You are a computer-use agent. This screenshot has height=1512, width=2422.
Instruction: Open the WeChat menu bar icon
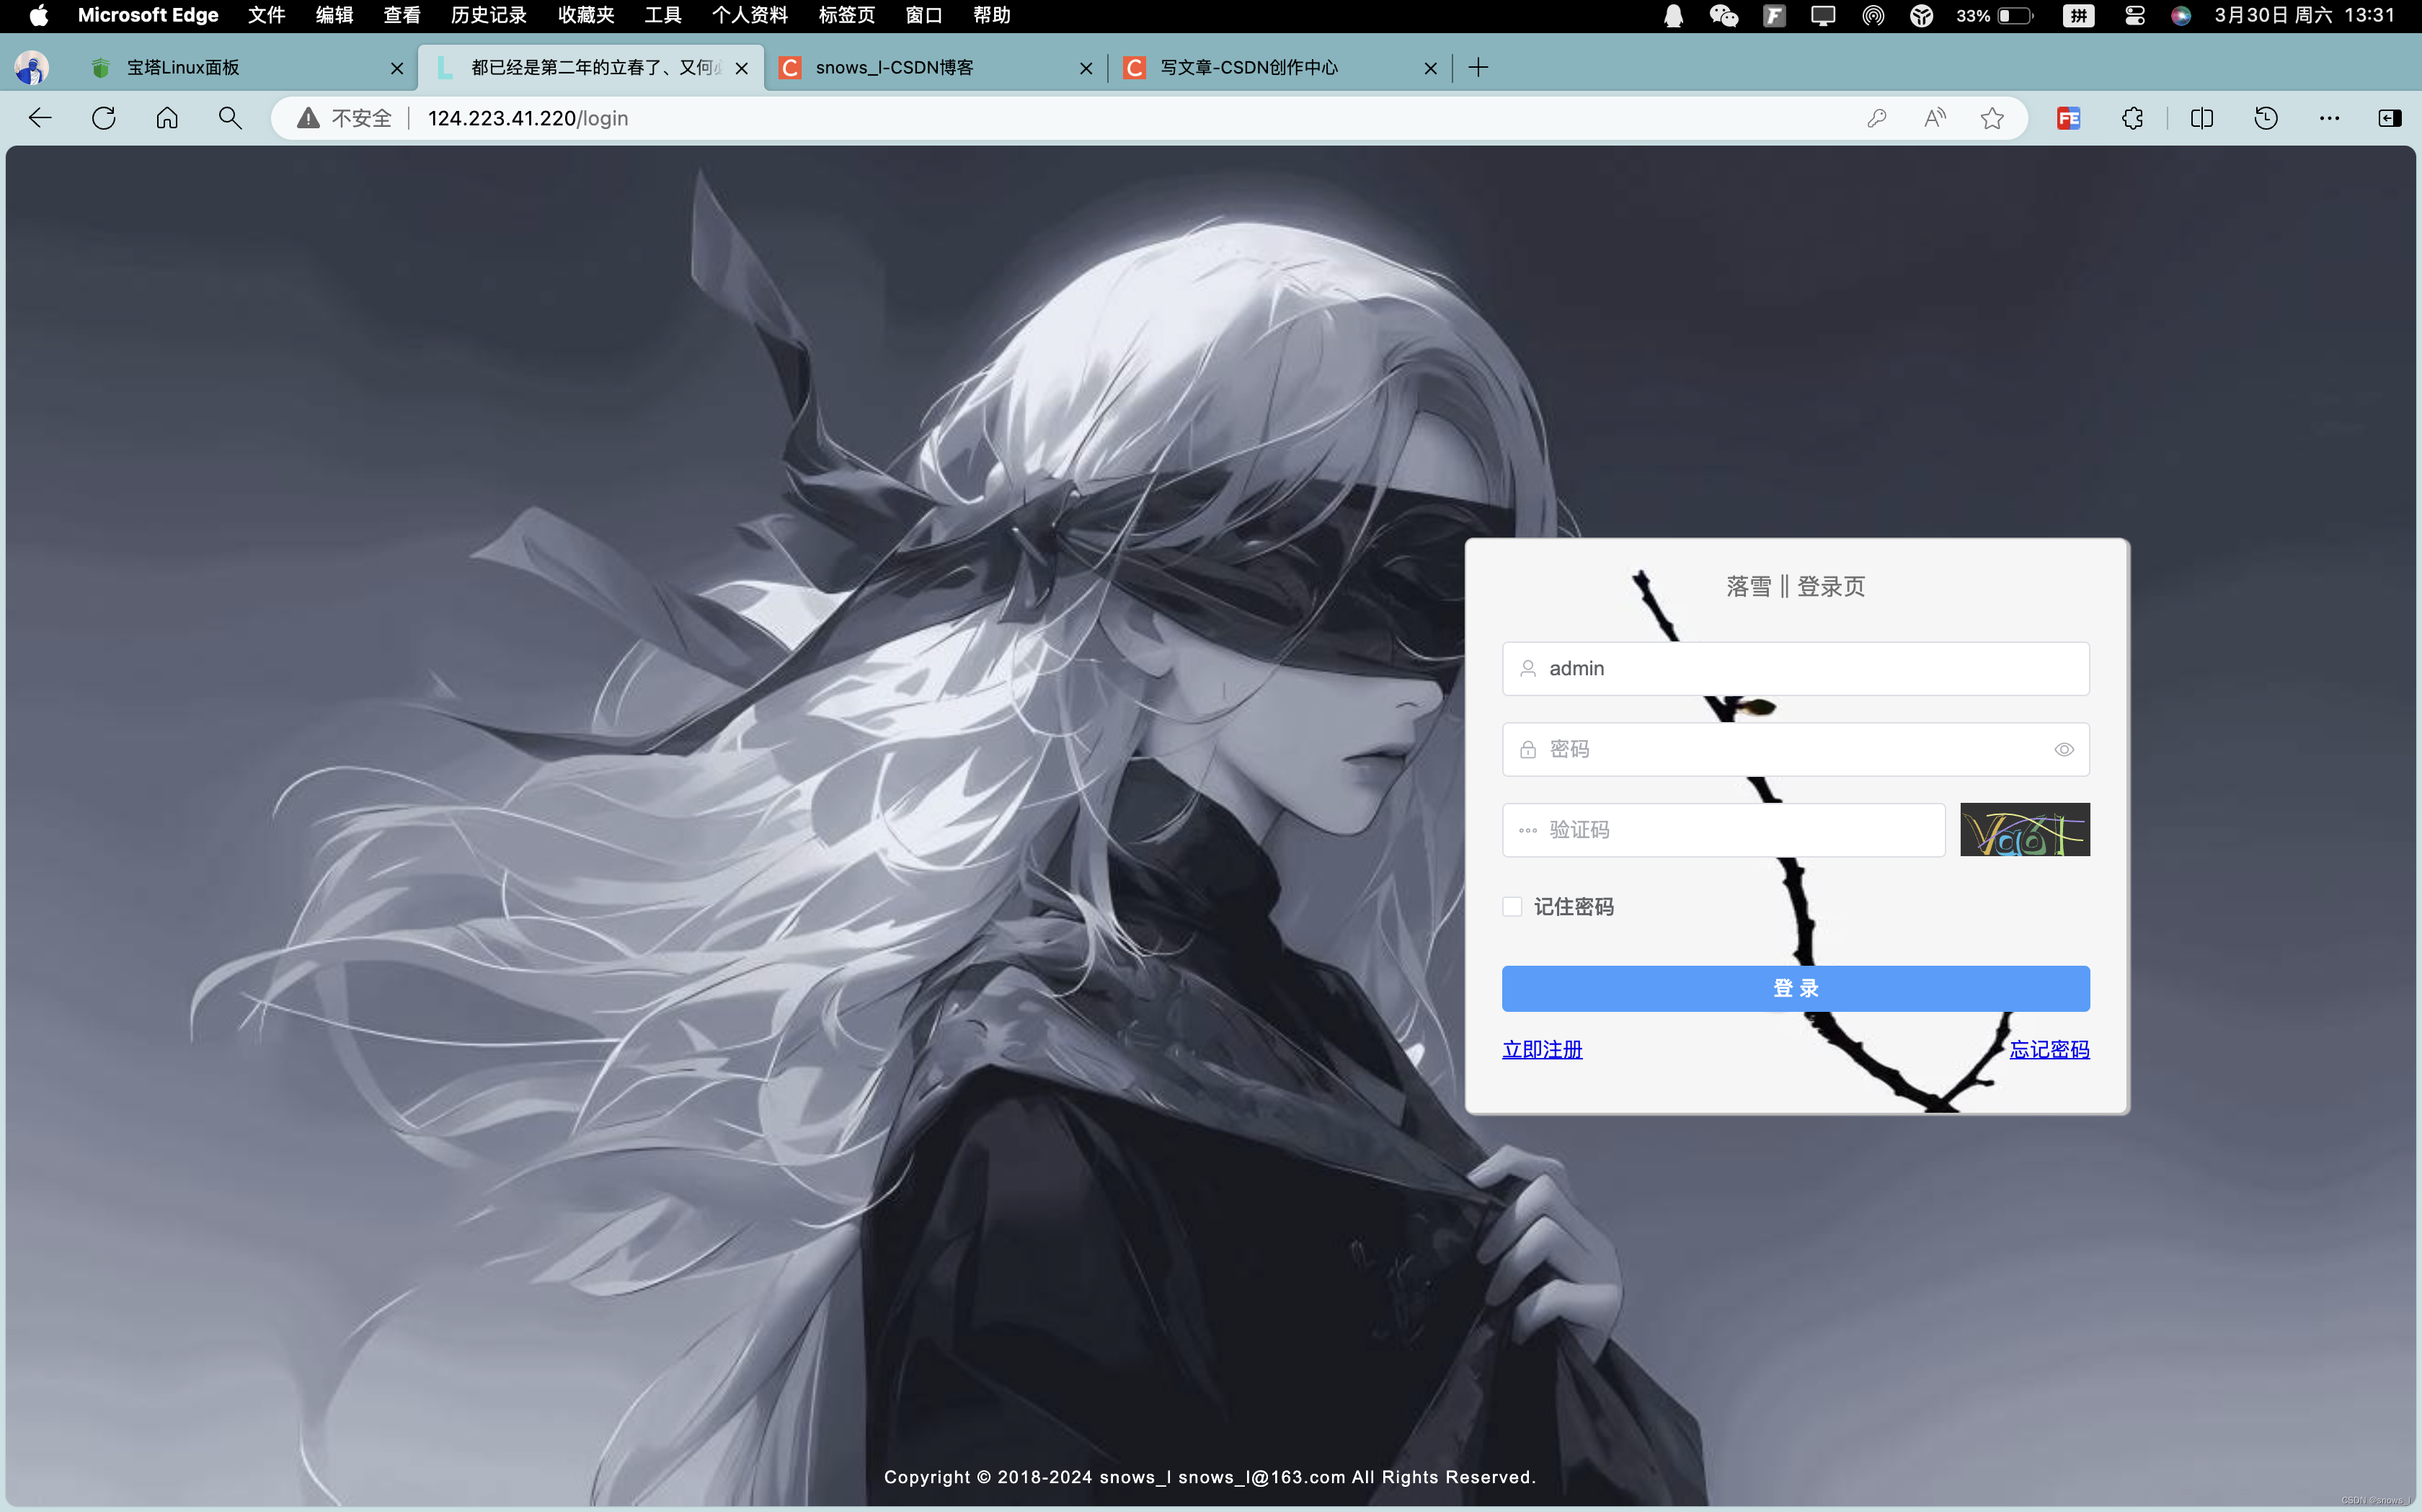[x=1723, y=15]
